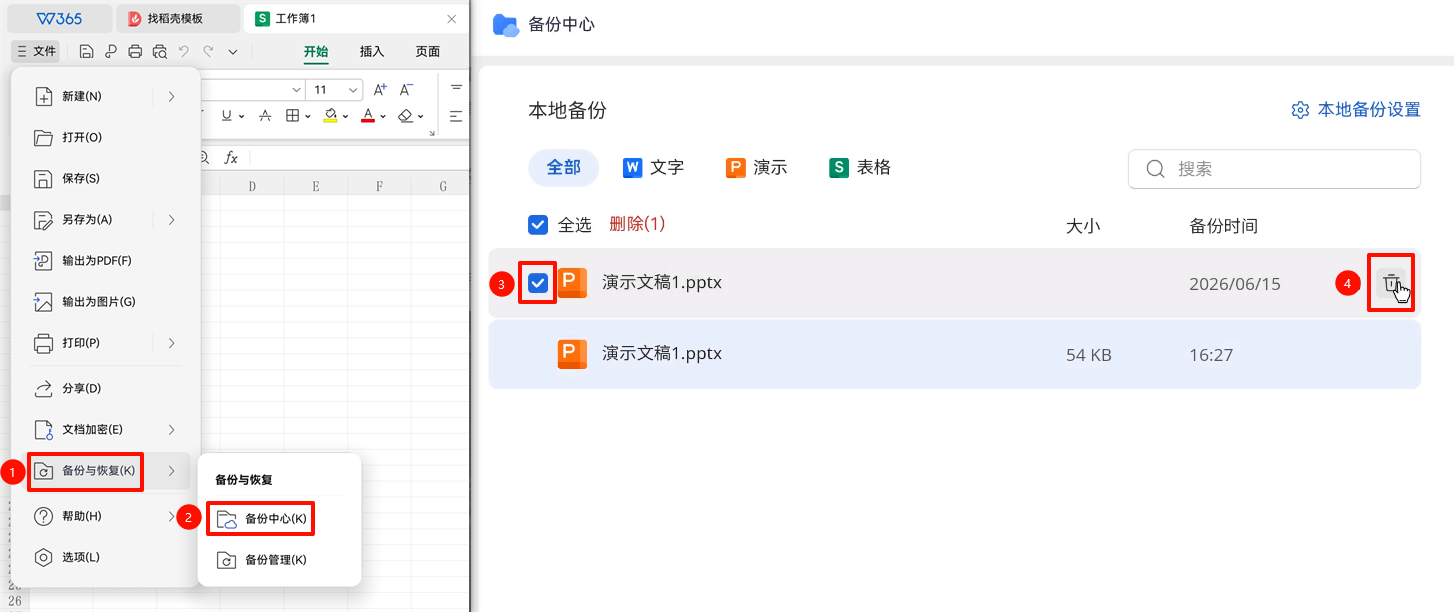Image resolution: width=1454 pixels, height=612 pixels.
Task: Open 本地备份设置 settings link
Action: coord(1356,110)
